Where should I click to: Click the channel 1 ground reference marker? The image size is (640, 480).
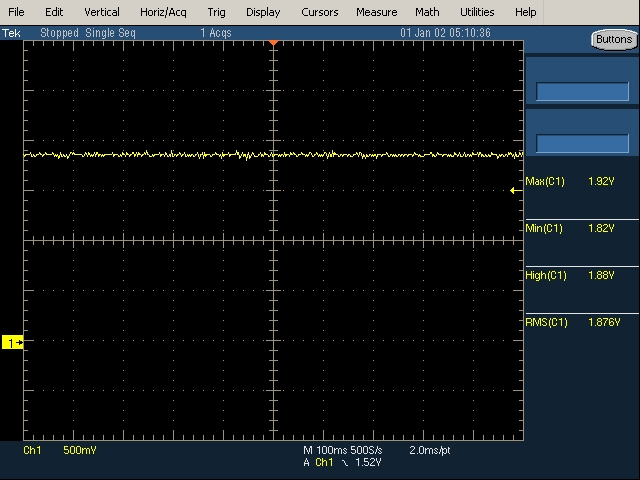pyautogui.click(x=13, y=342)
